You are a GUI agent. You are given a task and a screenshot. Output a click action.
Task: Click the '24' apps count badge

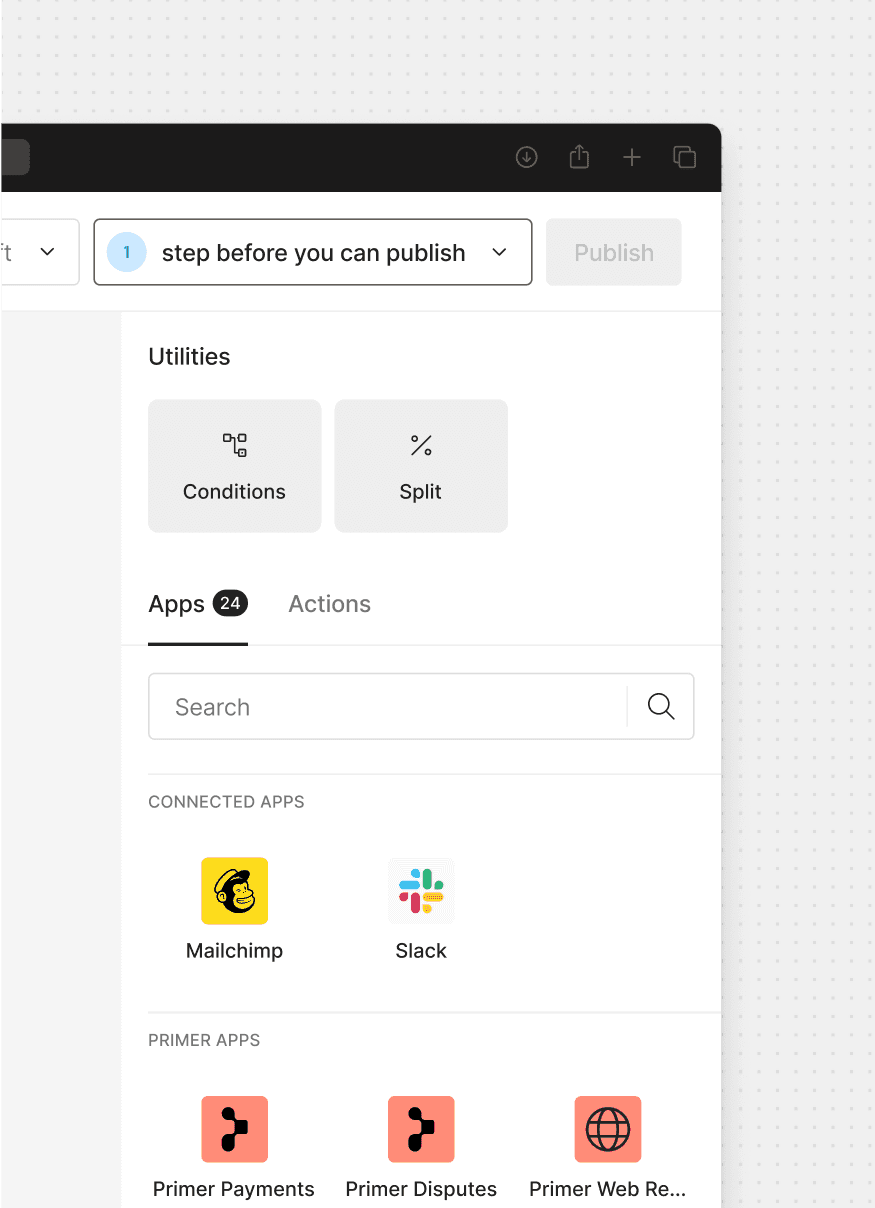coord(230,603)
